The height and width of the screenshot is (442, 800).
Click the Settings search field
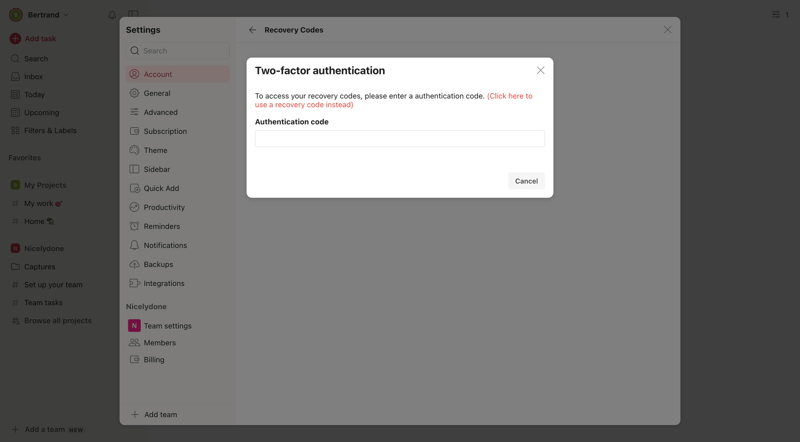coord(178,51)
